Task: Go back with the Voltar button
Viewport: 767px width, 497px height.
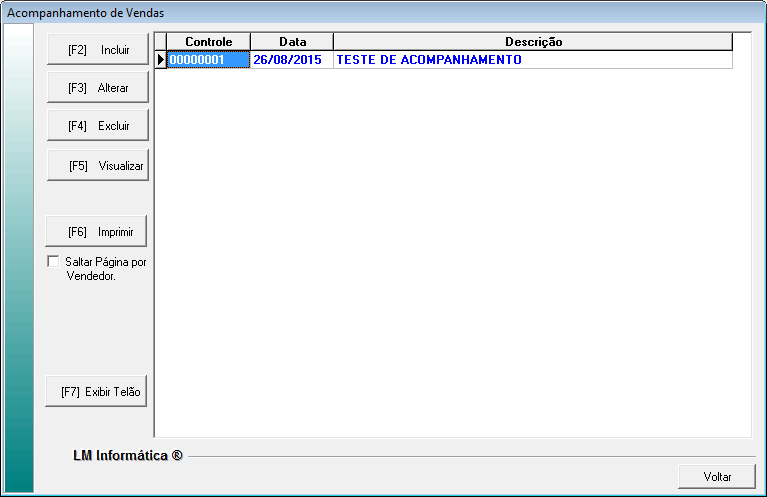Action: click(716, 477)
